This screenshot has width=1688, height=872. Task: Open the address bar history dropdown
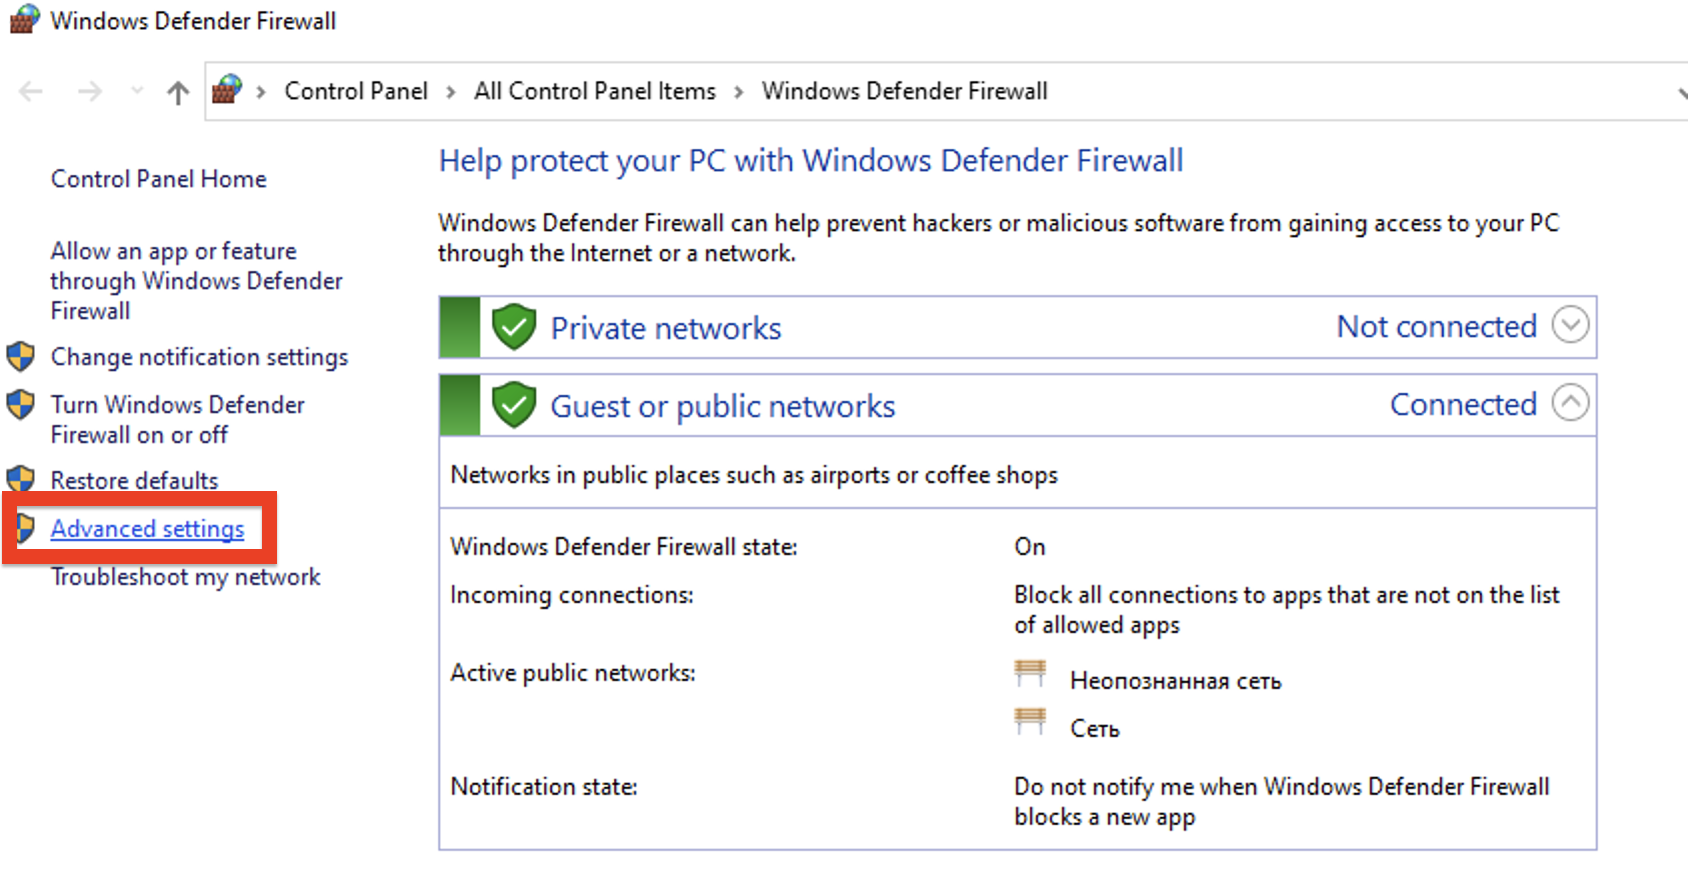[x=1682, y=92]
